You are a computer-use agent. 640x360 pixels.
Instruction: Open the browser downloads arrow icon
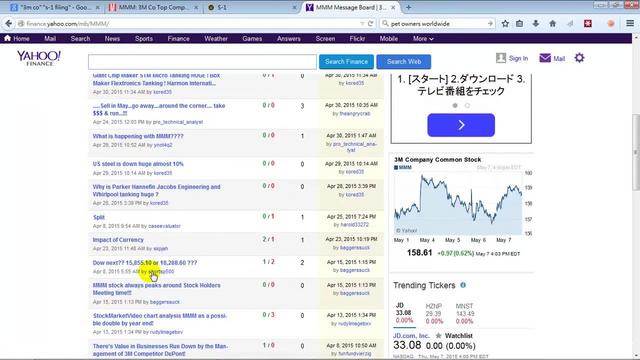tap(536, 24)
